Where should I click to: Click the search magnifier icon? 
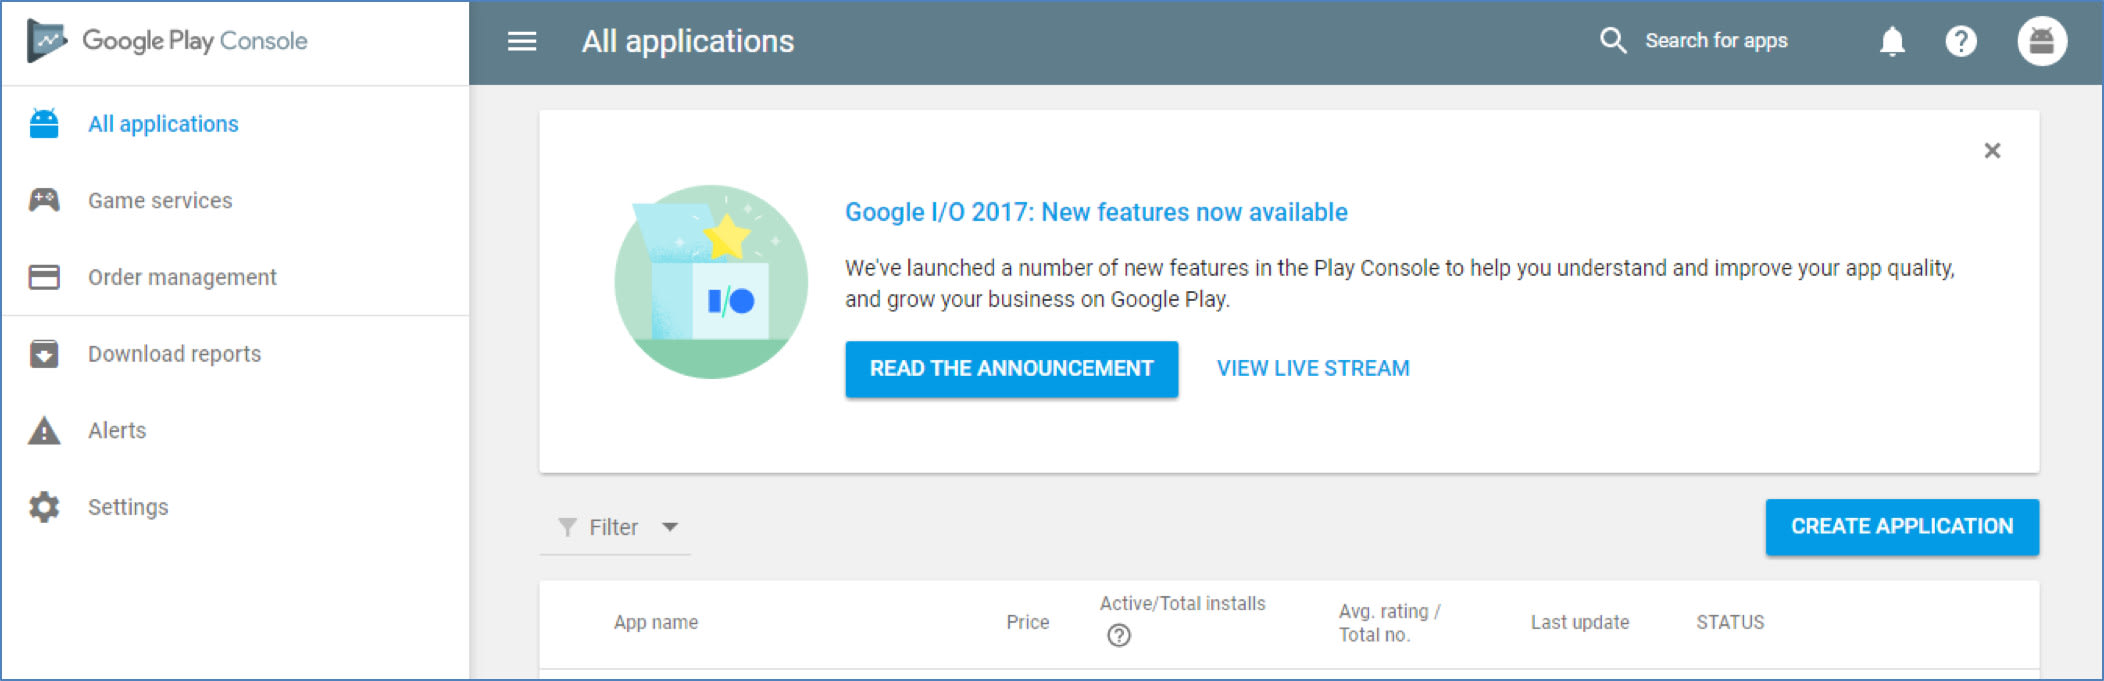coord(1612,41)
